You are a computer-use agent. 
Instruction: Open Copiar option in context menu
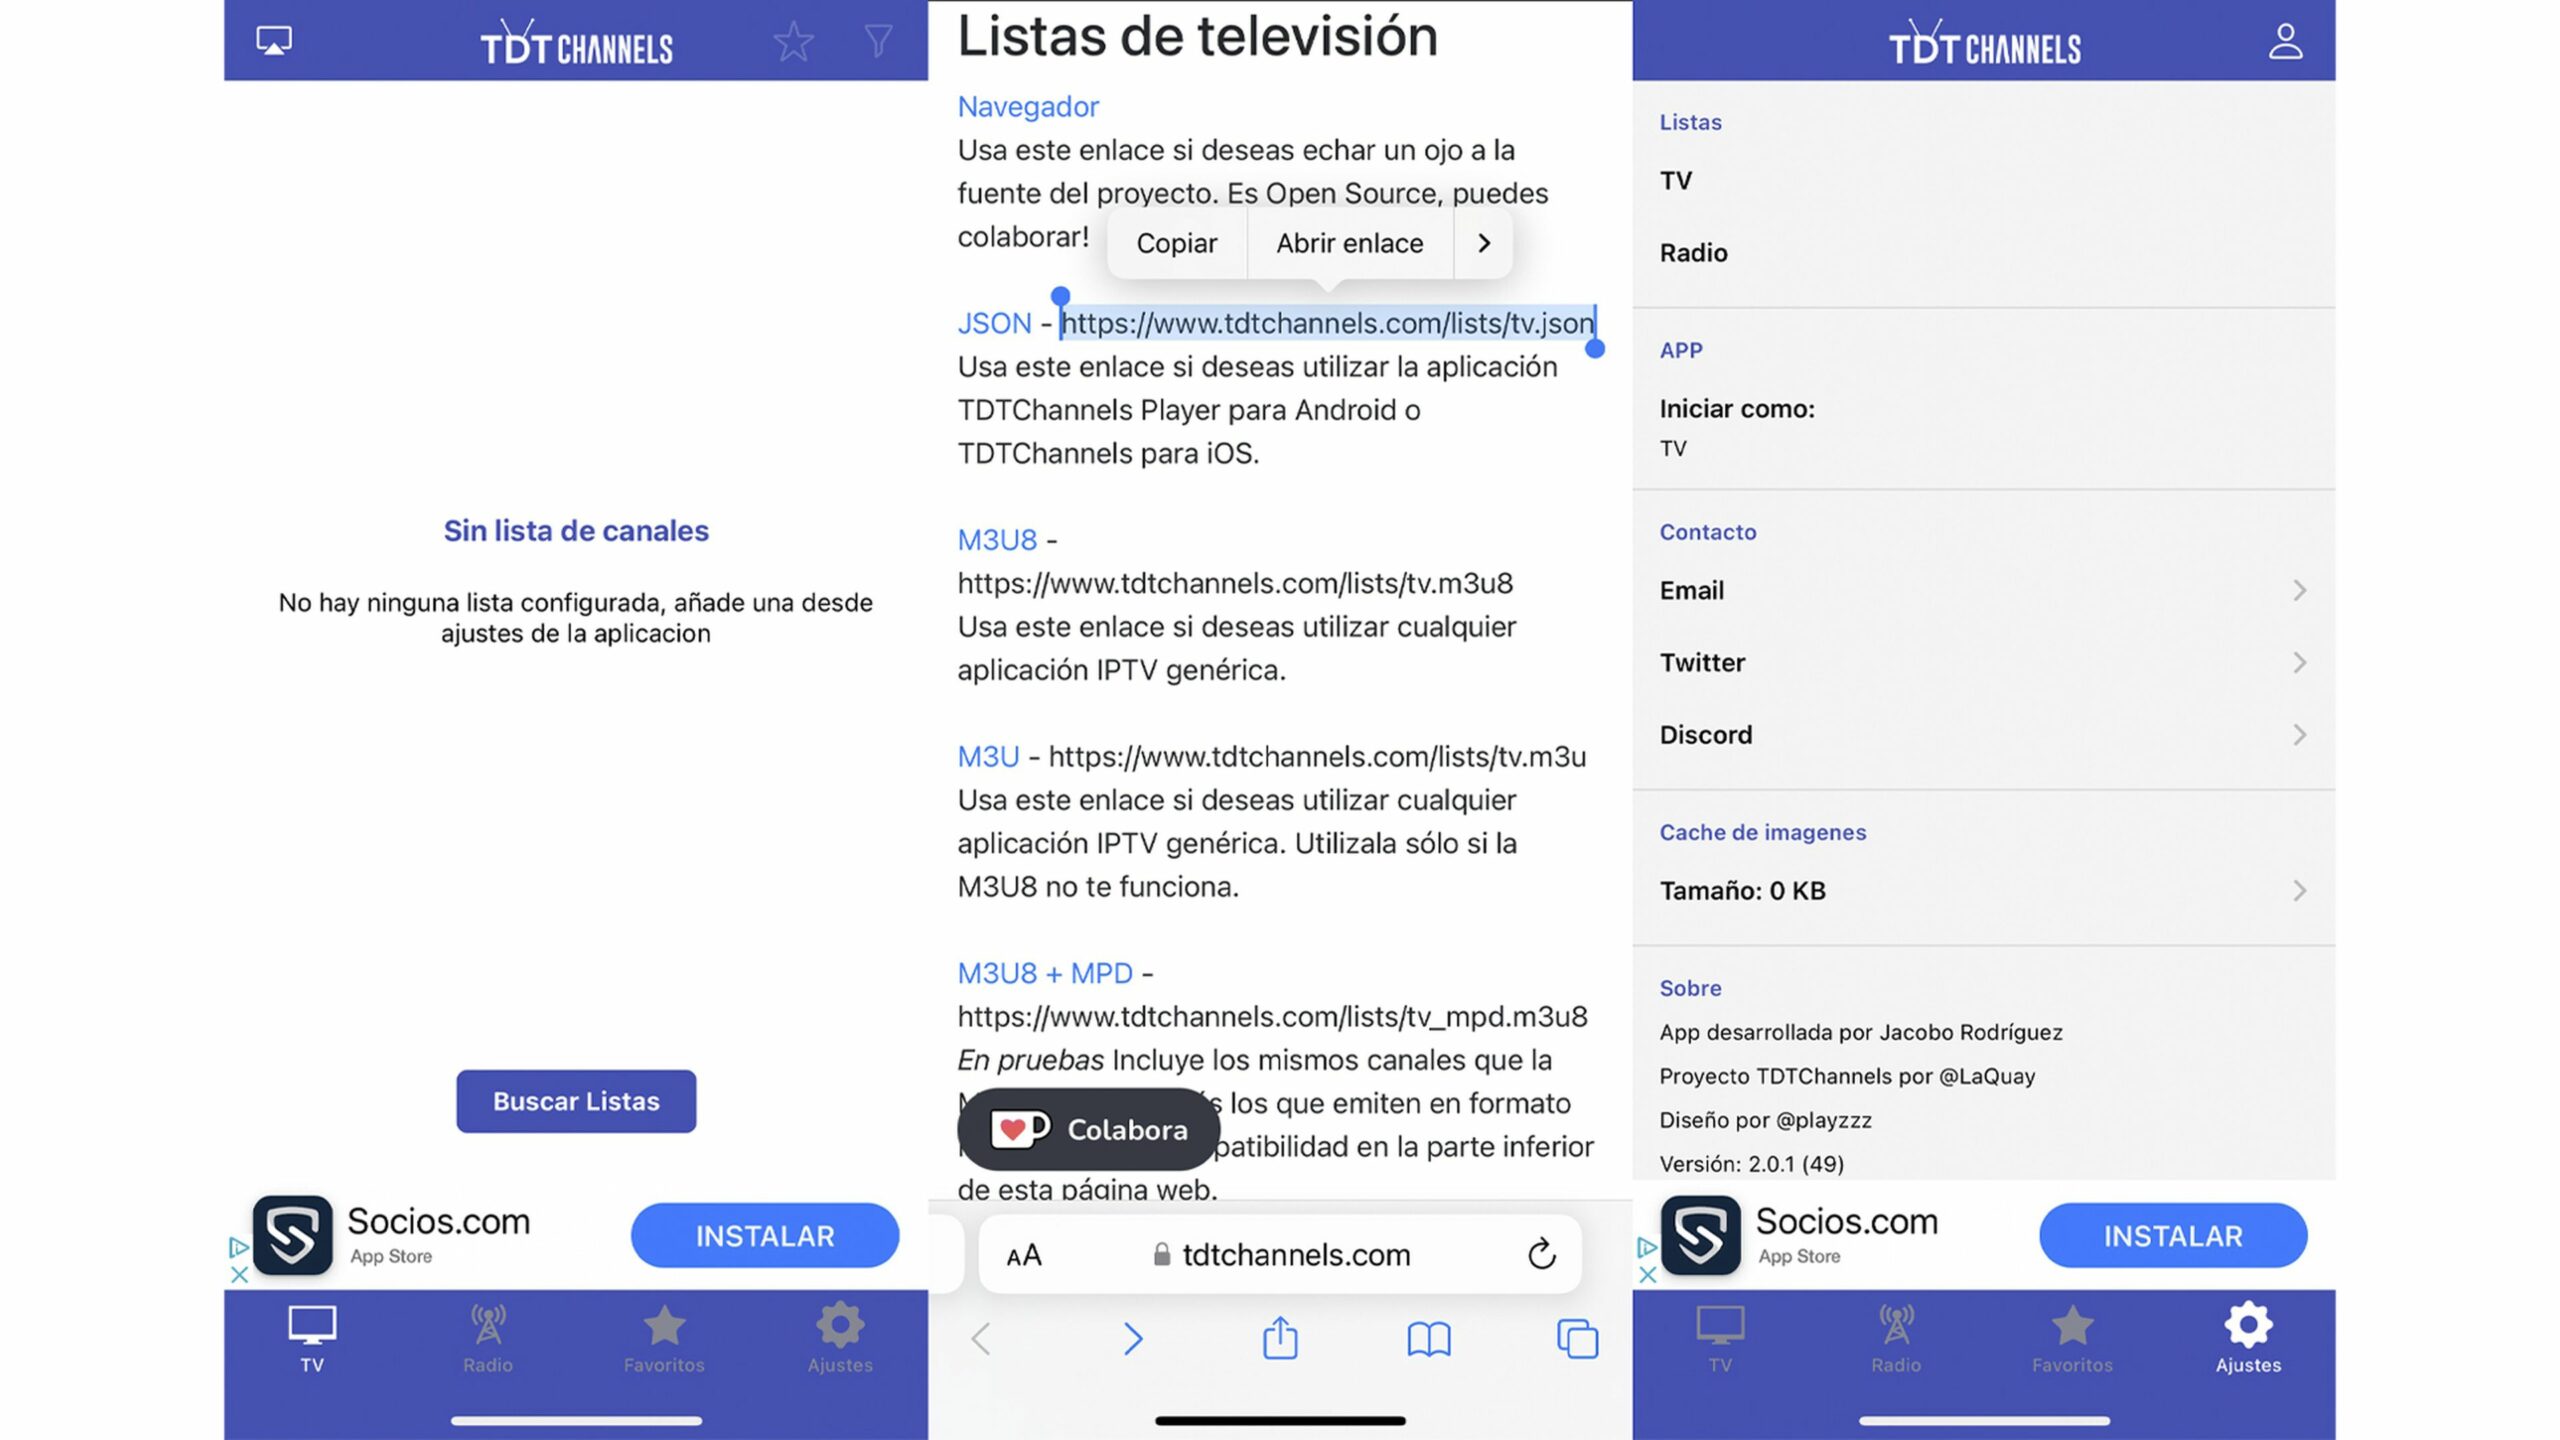pos(1175,243)
